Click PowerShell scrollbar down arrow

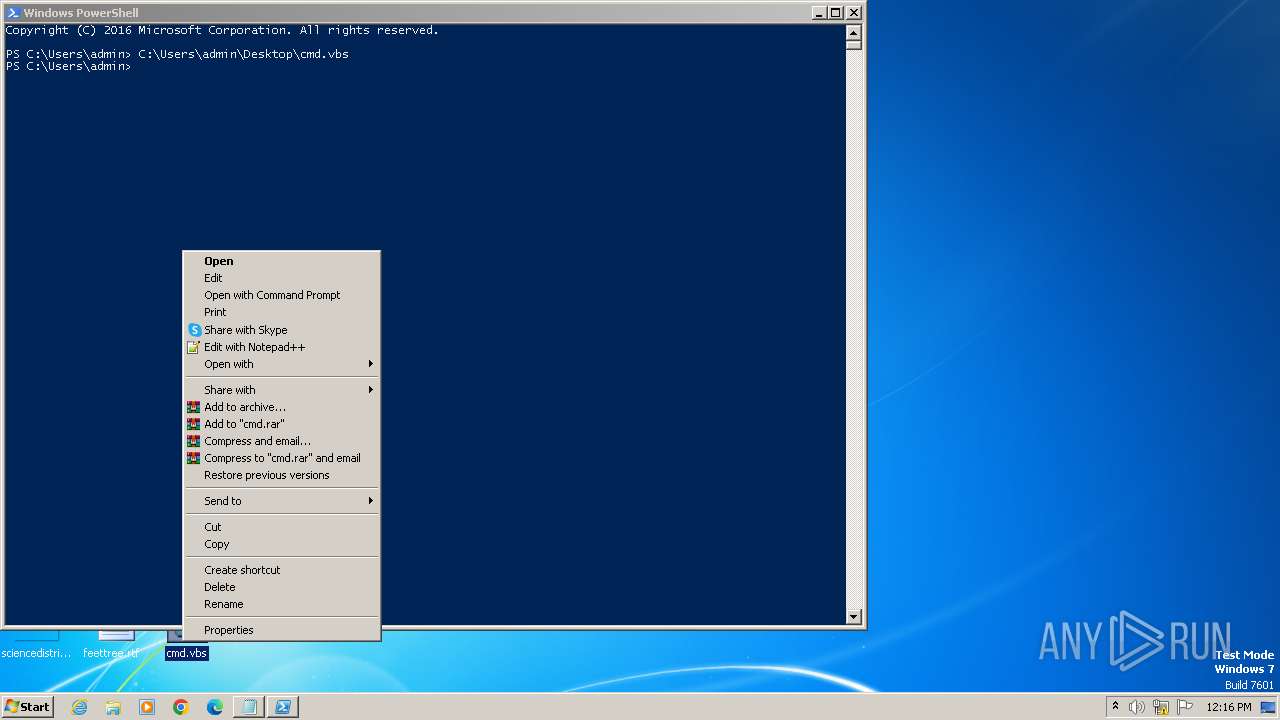854,617
